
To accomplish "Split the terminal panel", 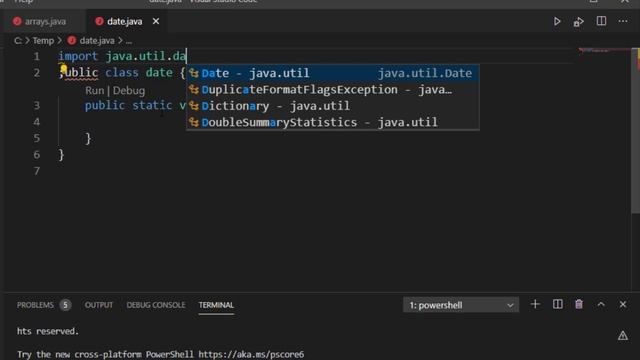I will [557, 304].
